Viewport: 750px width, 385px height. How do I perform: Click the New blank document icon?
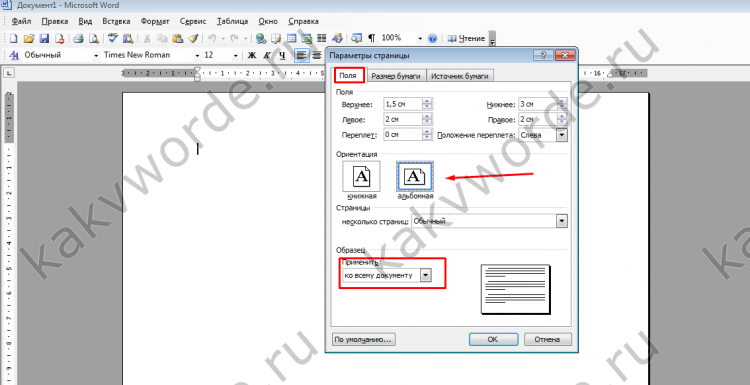click(13, 38)
